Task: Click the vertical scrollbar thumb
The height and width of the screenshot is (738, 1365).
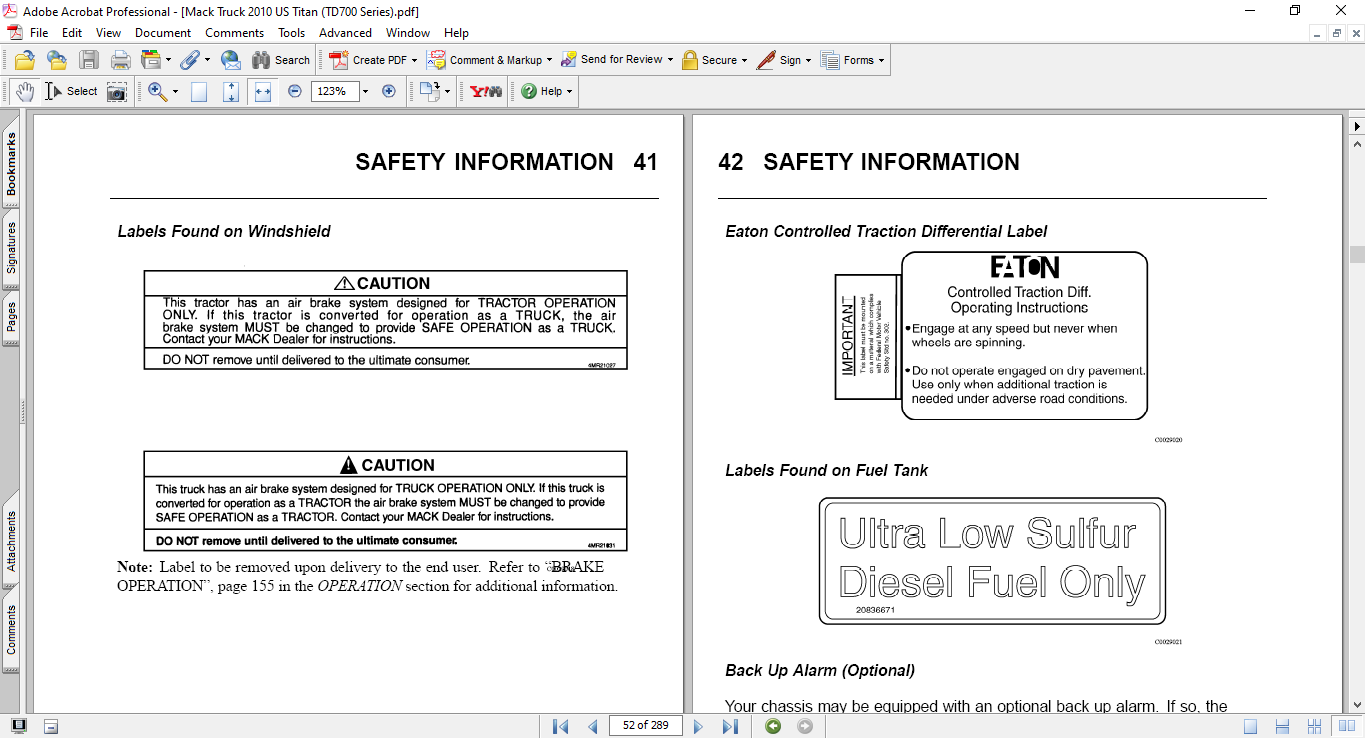Action: 1356,254
